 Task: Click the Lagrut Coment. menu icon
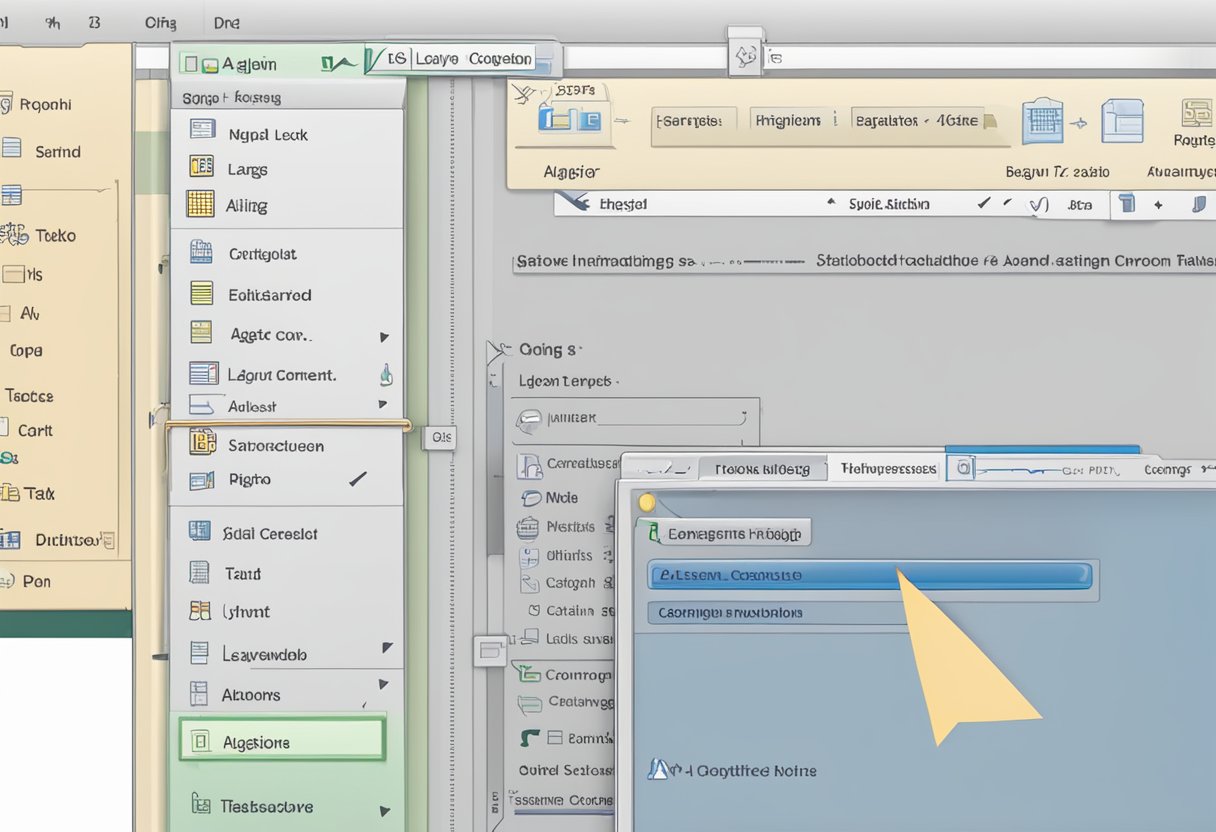[203, 374]
